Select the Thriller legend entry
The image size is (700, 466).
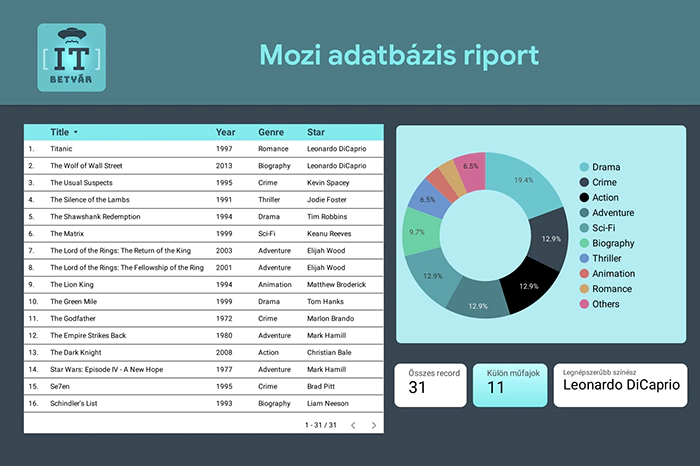click(608, 258)
